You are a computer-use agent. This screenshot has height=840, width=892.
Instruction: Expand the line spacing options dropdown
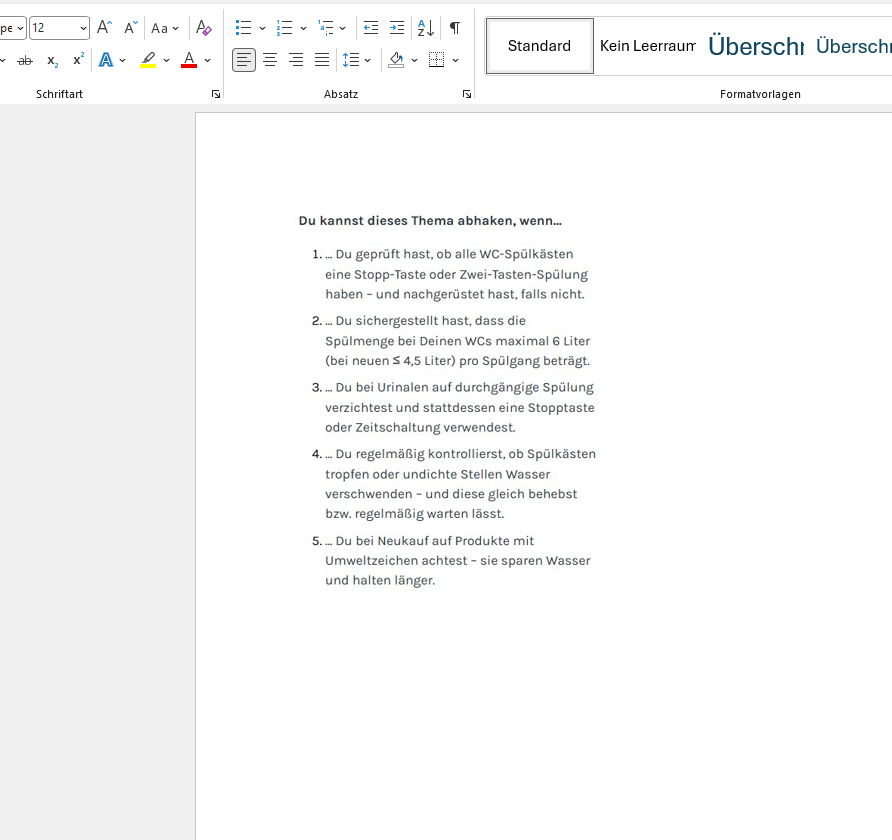[x=367, y=60]
